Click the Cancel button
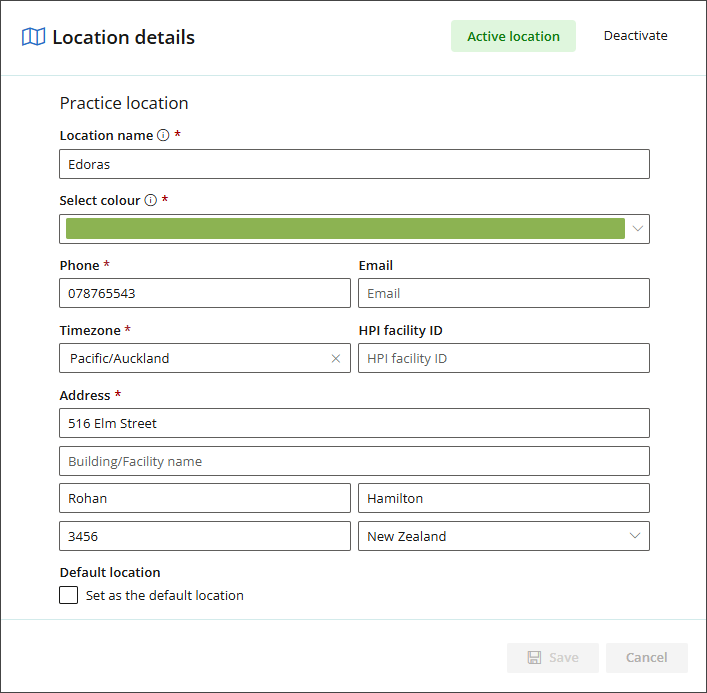 [646, 657]
